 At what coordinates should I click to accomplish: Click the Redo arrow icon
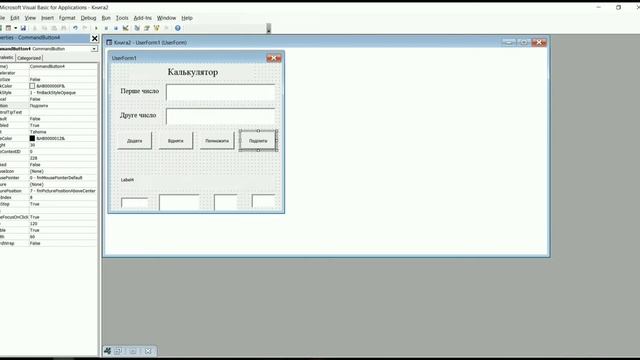[x=85, y=28]
